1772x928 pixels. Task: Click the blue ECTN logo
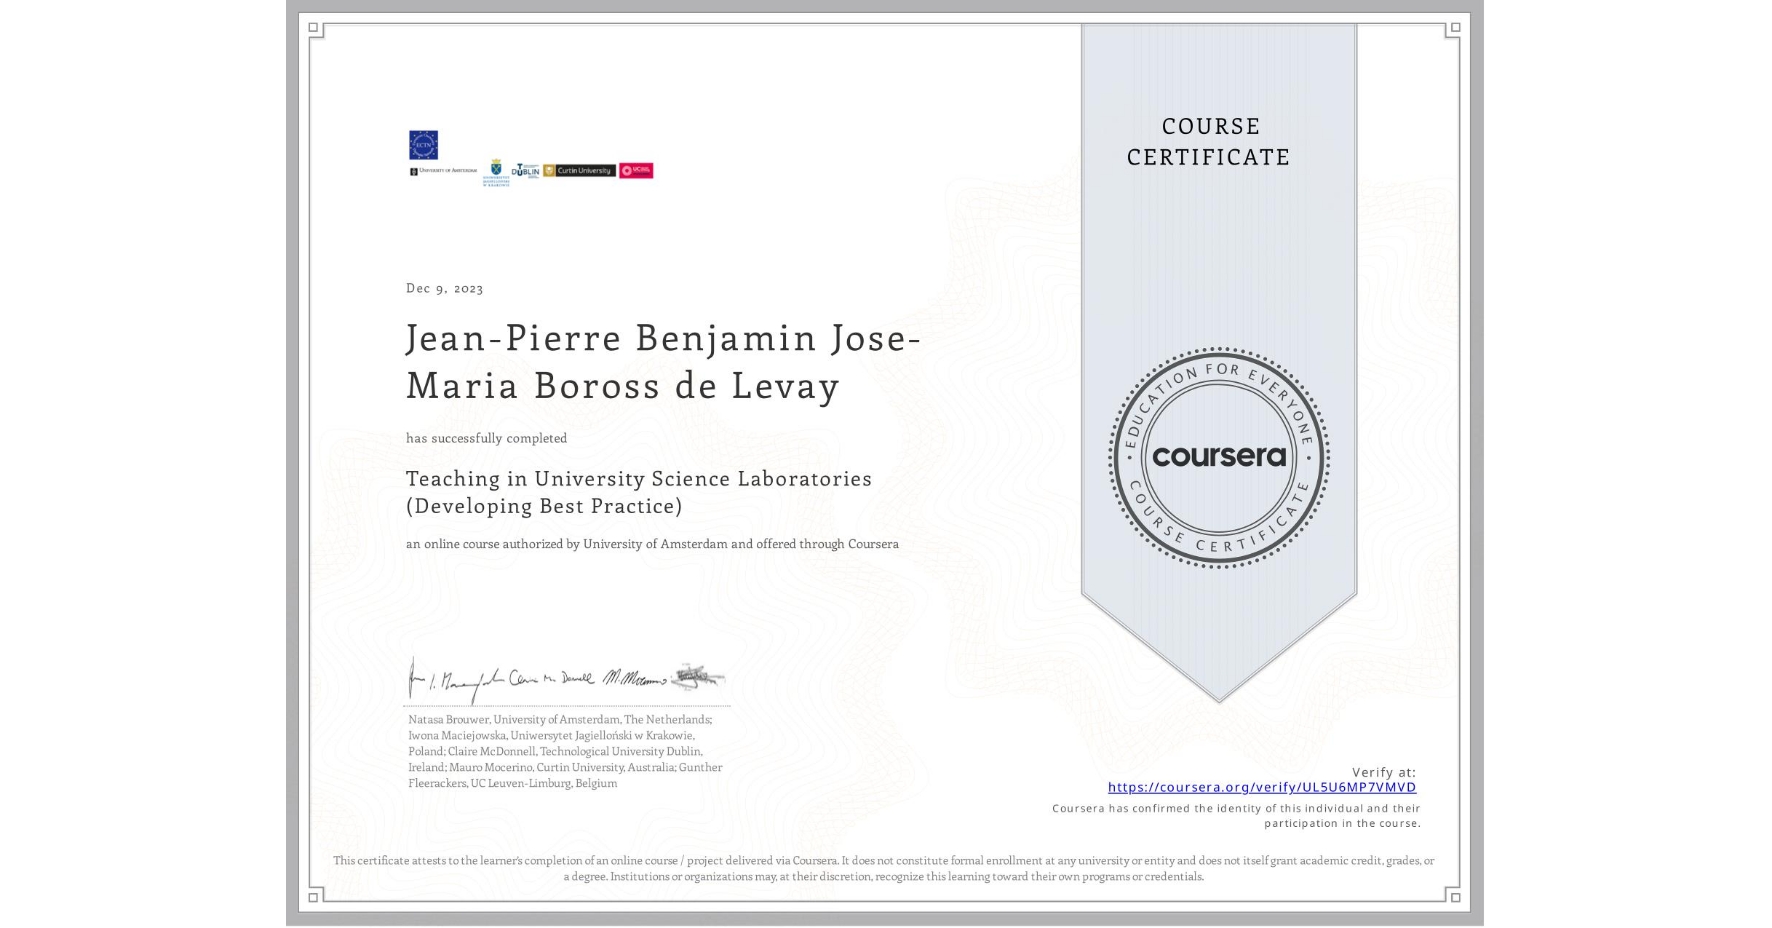pos(423,145)
